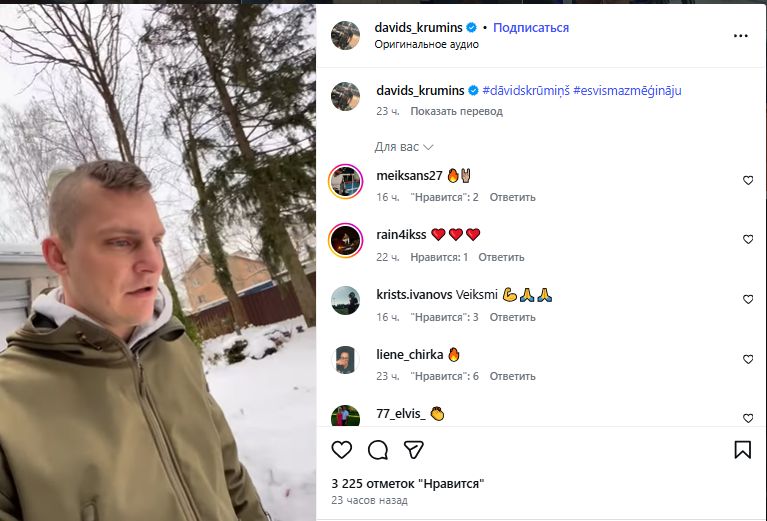Open "Оригинальное аудио" audio page

(x=427, y=44)
